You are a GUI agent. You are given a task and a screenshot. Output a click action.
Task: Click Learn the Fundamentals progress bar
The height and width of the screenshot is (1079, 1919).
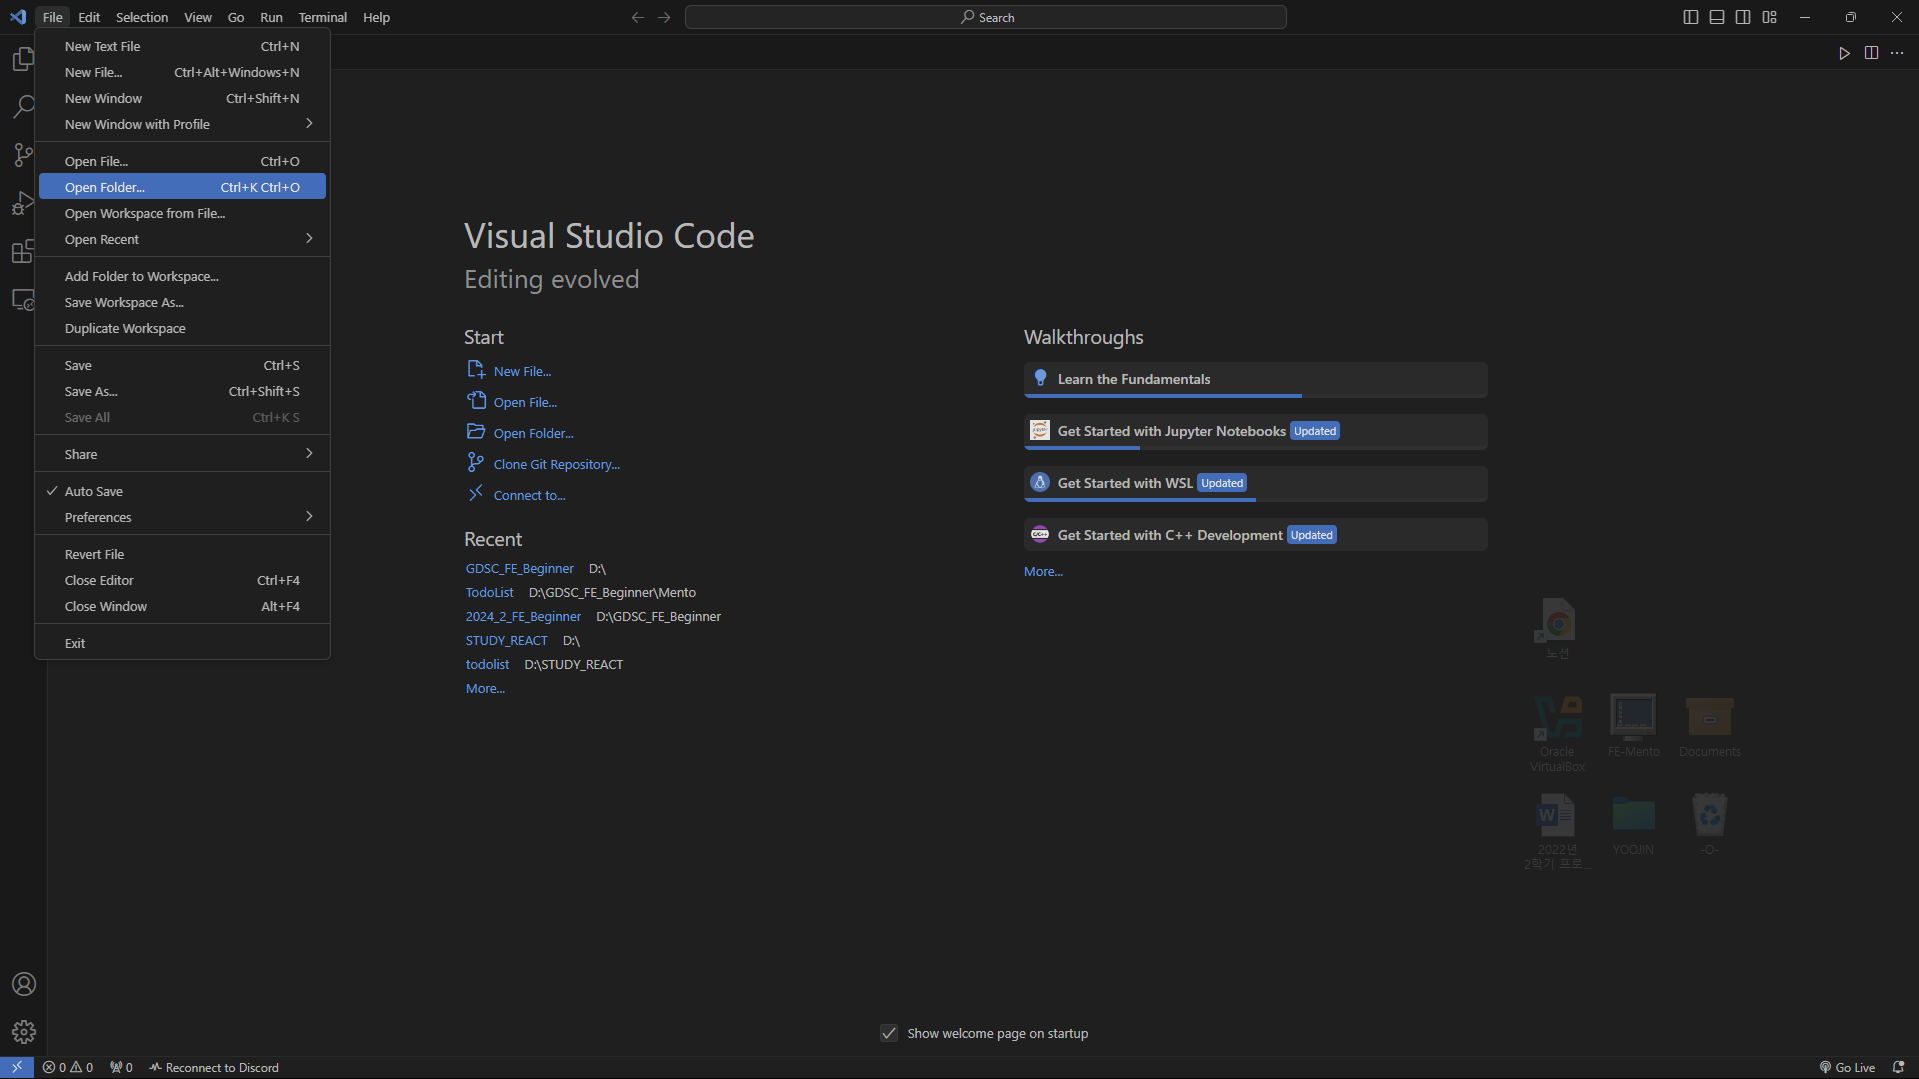tap(1162, 396)
